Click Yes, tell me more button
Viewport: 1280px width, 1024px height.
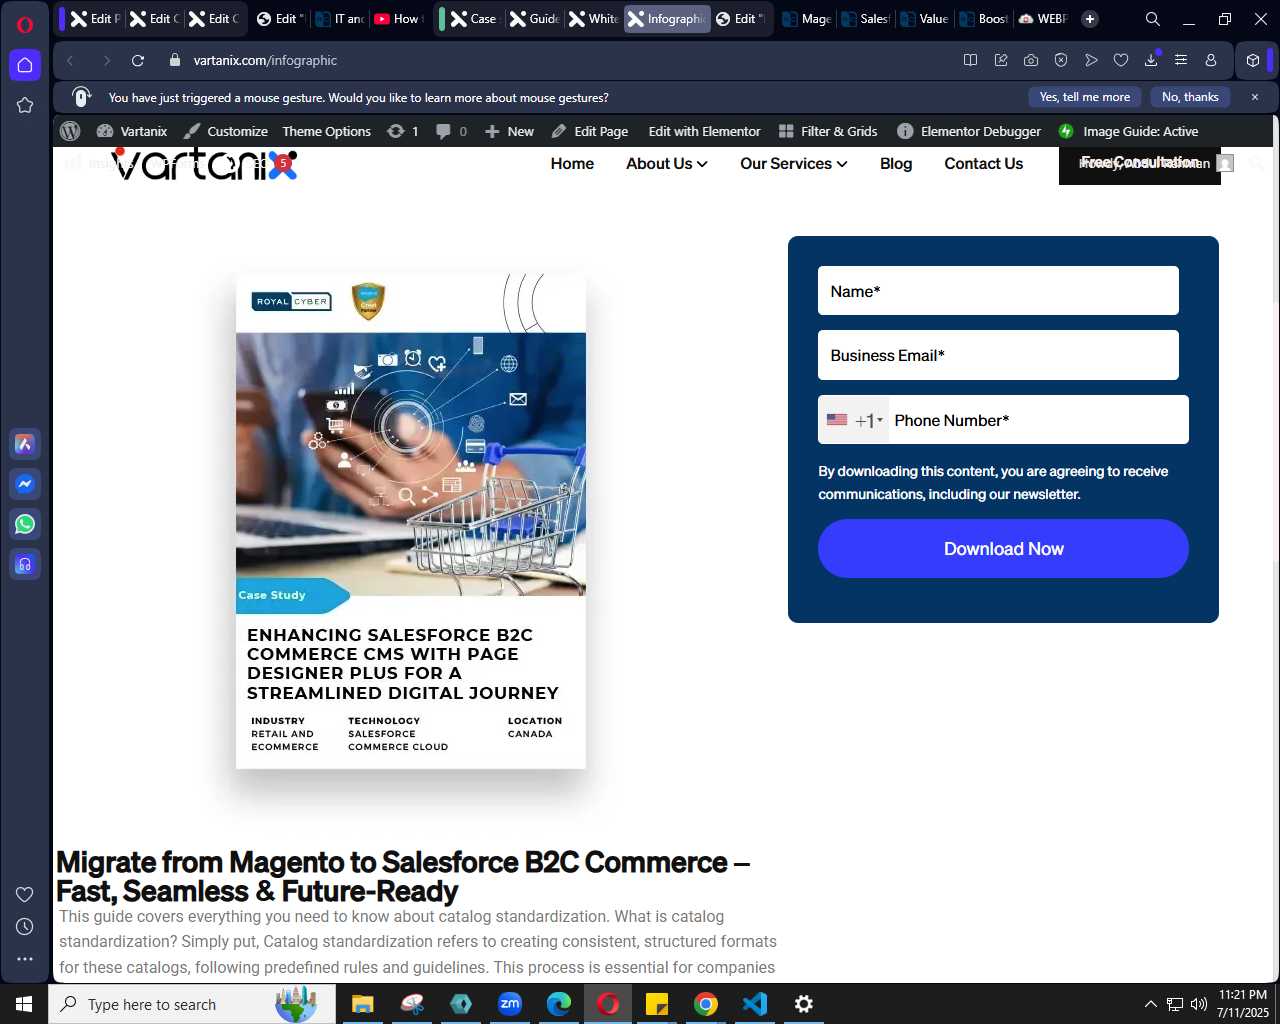pyautogui.click(x=1084, y=97)
